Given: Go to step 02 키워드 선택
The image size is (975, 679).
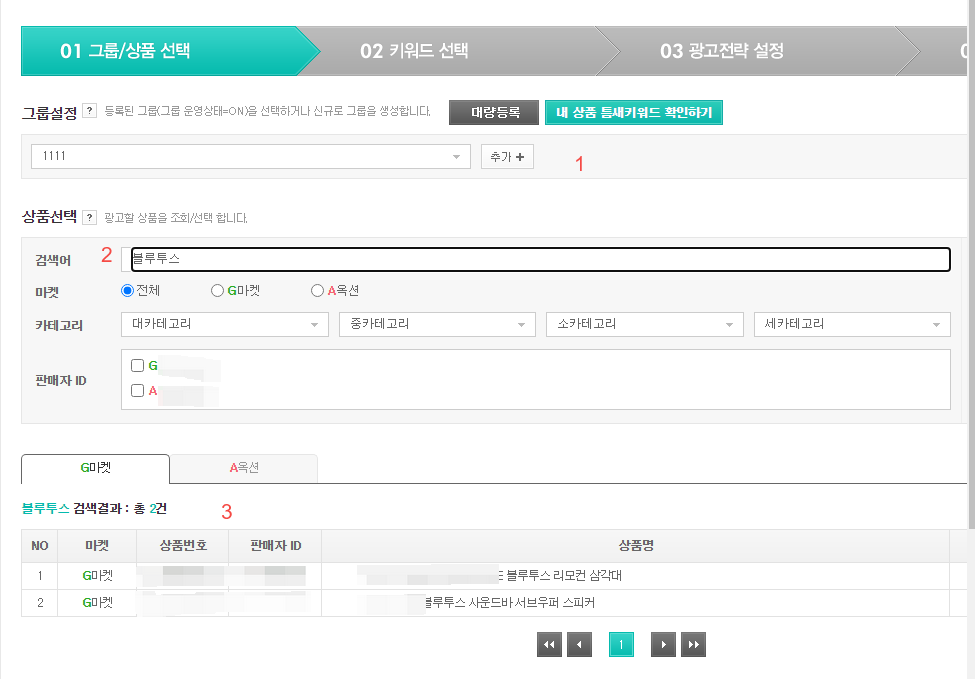Looking at the screenshot, I should pyautogui.click(x=457, y=51).
